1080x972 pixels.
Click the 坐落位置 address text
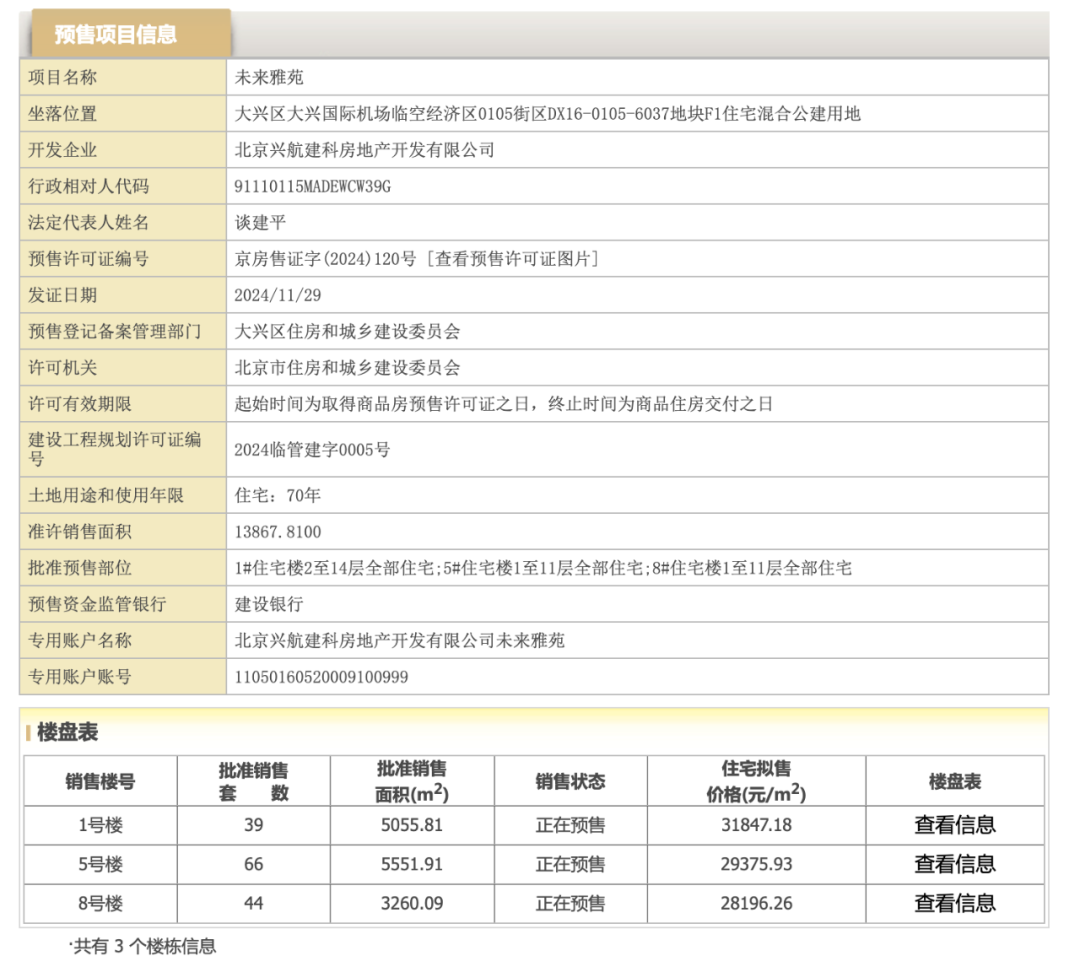tap(548, 114)
